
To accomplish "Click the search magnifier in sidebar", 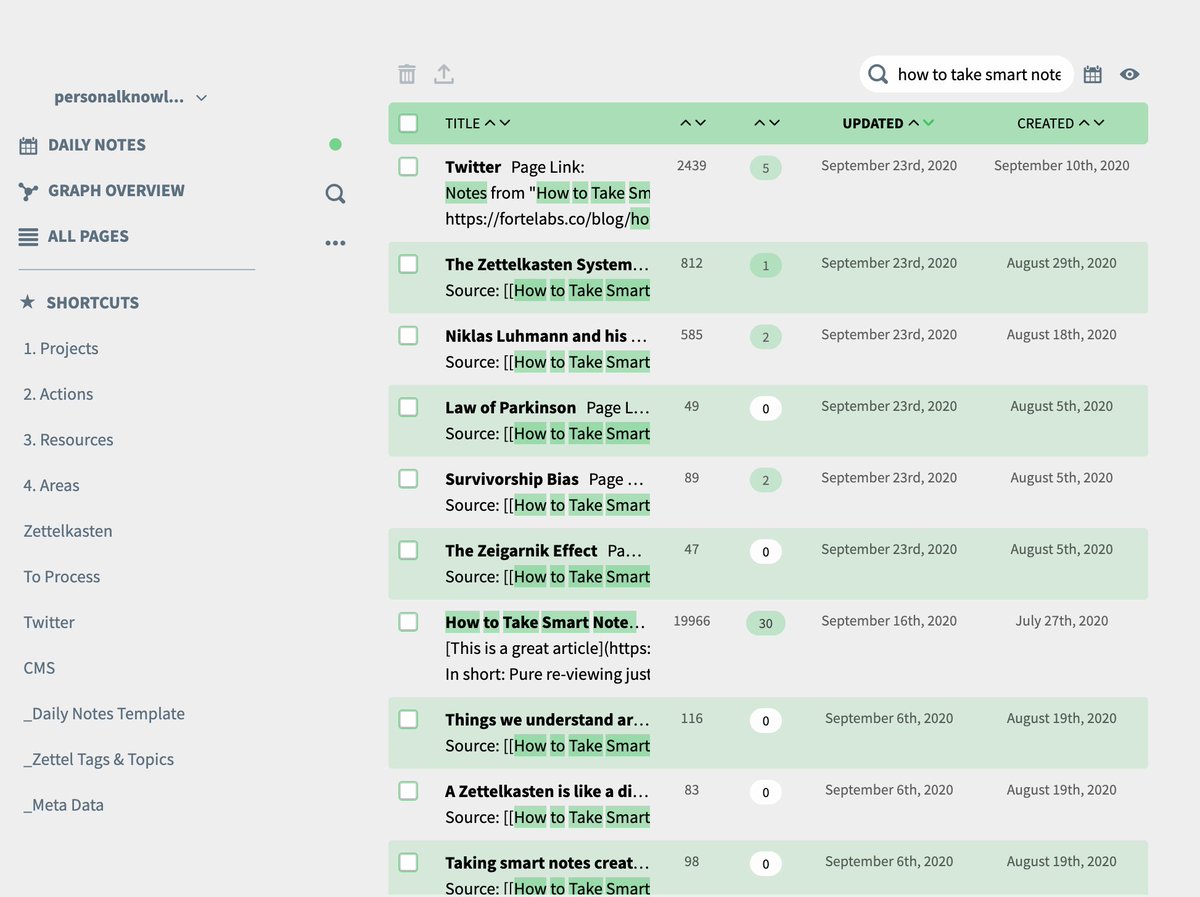I will (335, 194).
